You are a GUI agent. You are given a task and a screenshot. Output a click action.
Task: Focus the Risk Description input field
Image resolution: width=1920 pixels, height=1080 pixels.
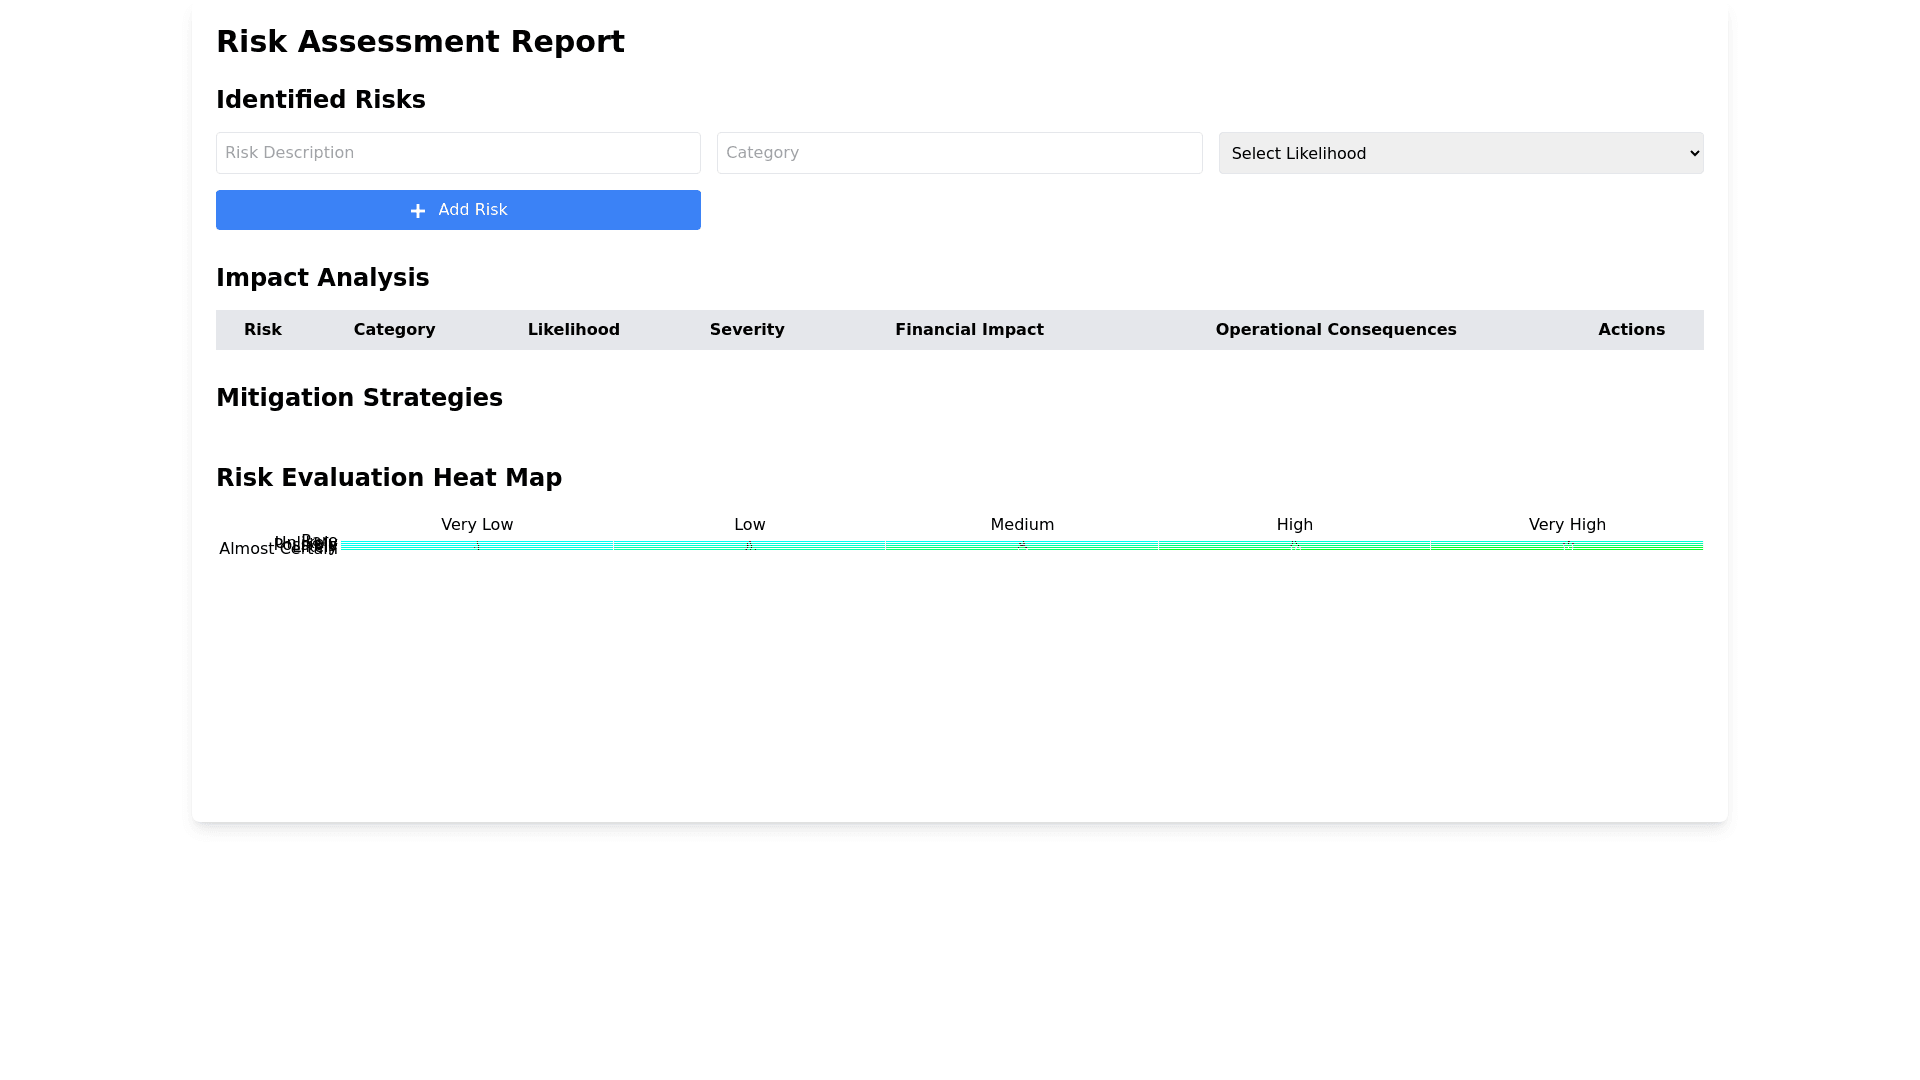(458, 153)
